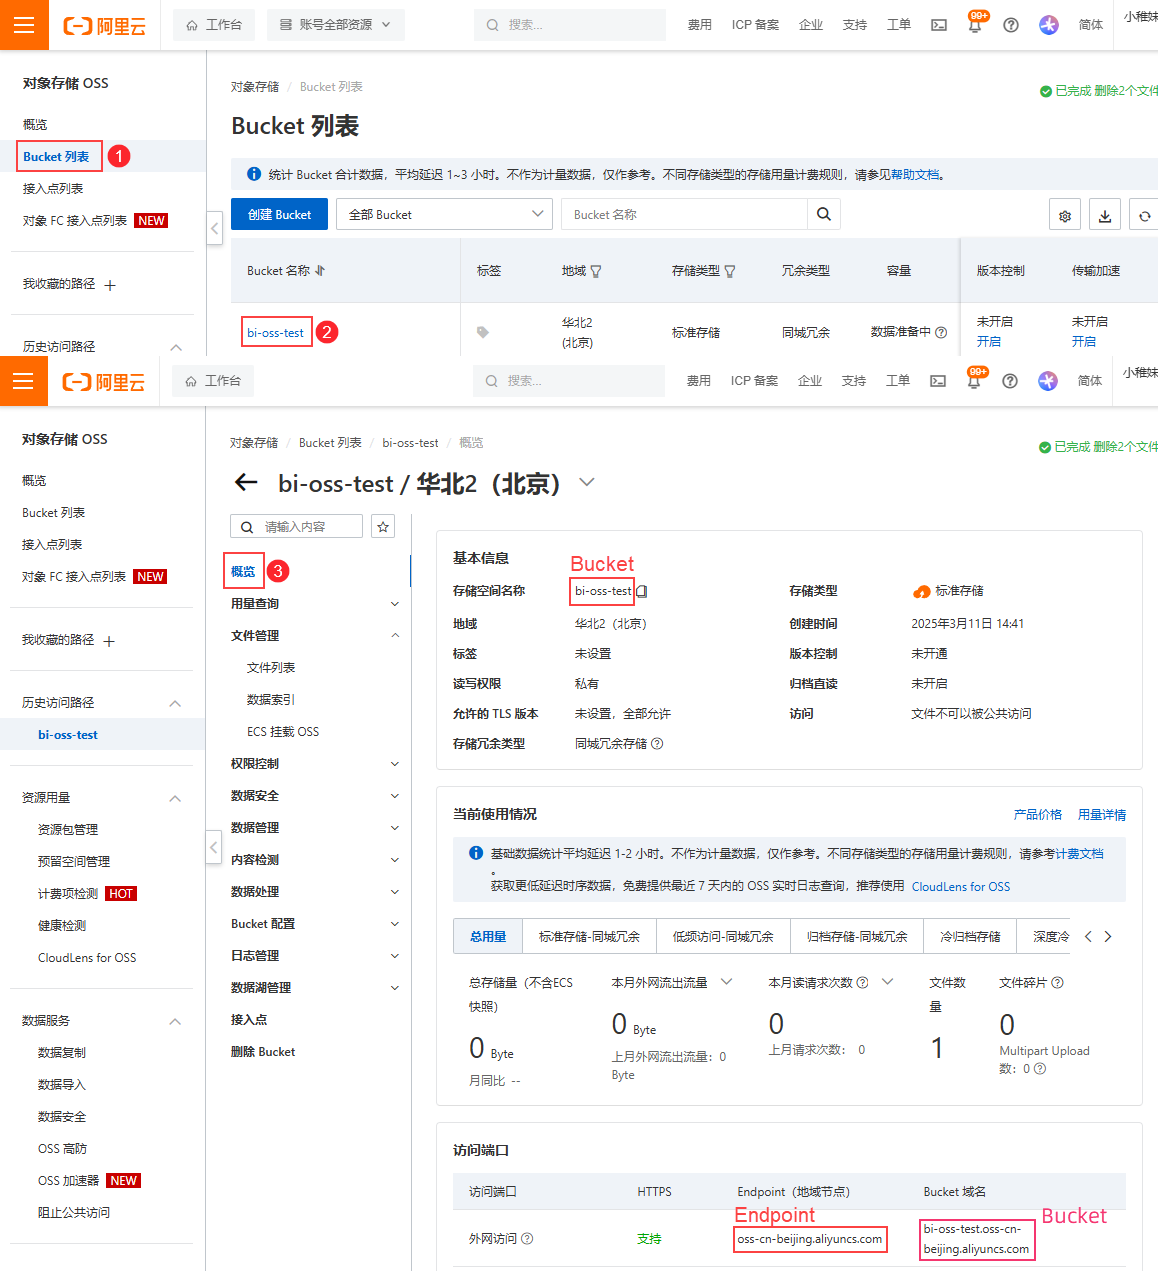Click search magnifier beside Bucket name field
Image resolution: width=1158 pixels, height=1271 pixels.
(x=824, y=214)
